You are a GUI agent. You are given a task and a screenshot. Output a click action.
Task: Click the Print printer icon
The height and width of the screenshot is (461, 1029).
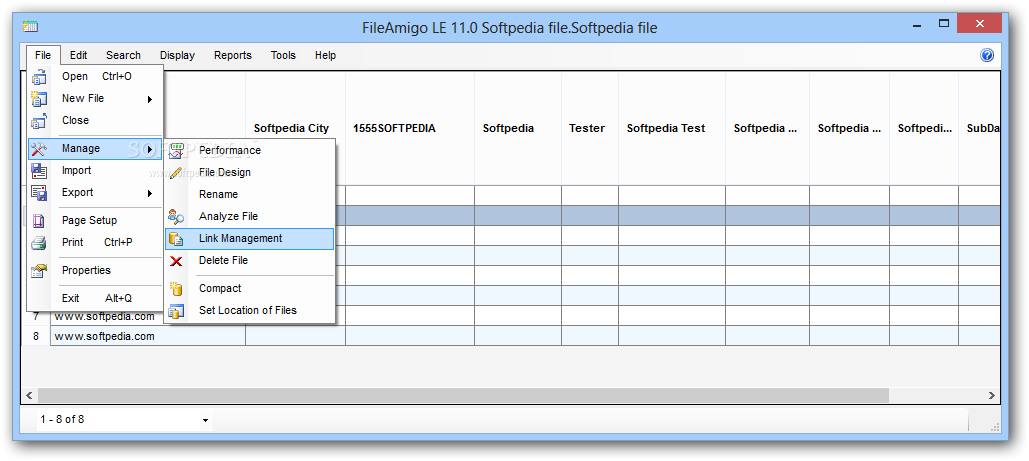[39, 243]
